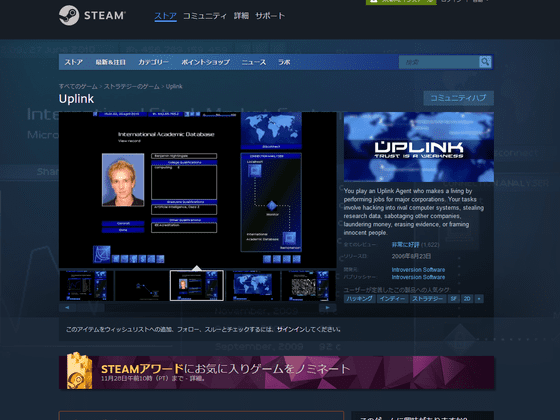Open the コミュニティ top navigation menu
Screen dimensions: 560x420
205,16
